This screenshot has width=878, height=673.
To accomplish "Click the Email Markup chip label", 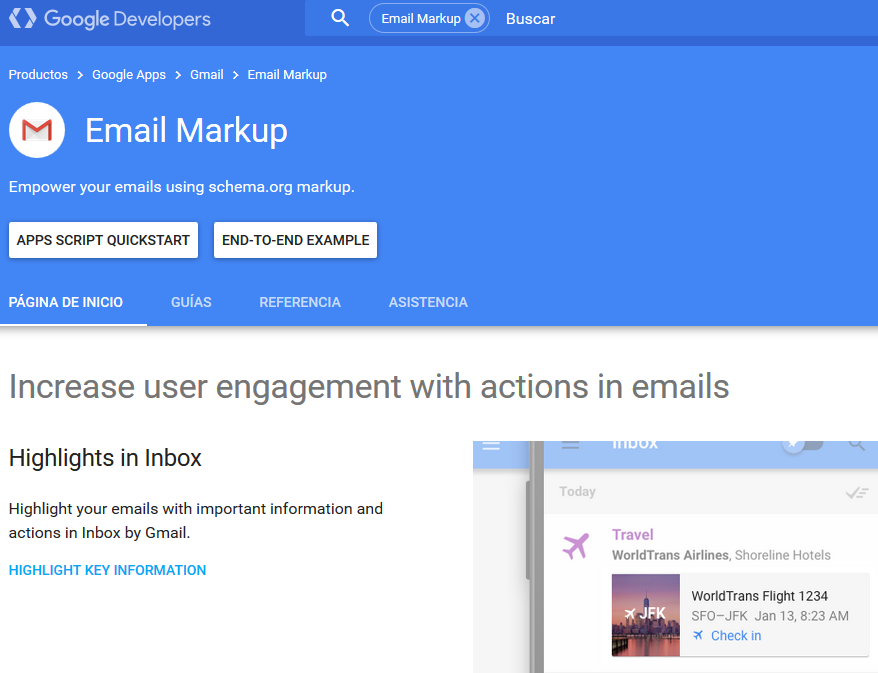I will (x=421, y=18).
